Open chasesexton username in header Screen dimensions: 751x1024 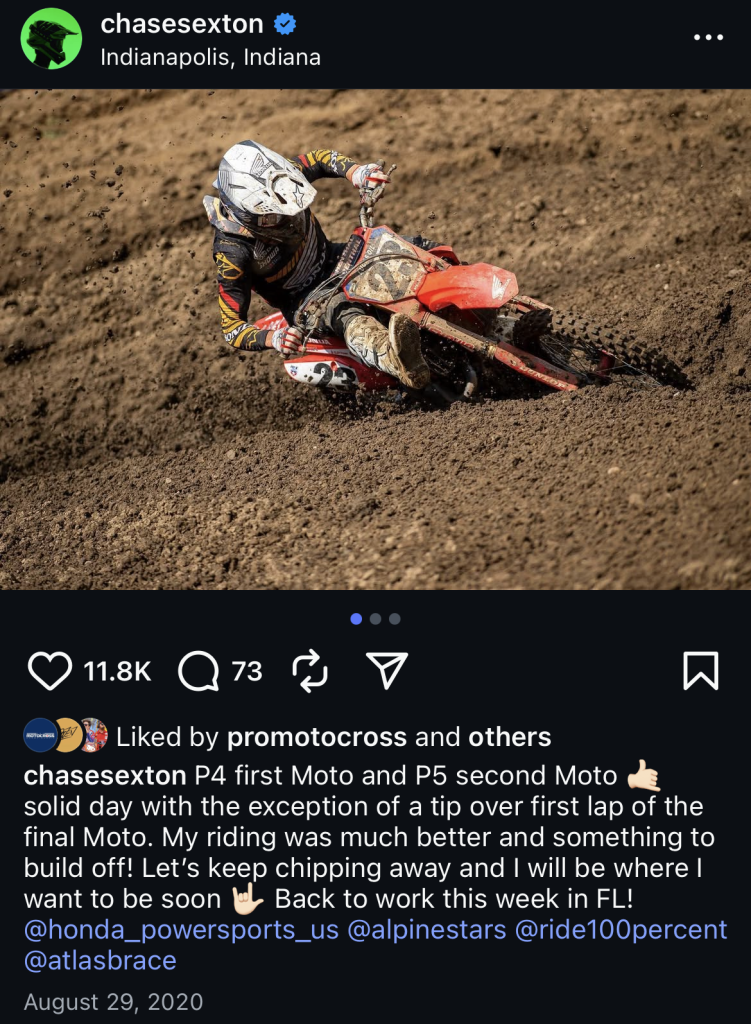coord(182,24)
